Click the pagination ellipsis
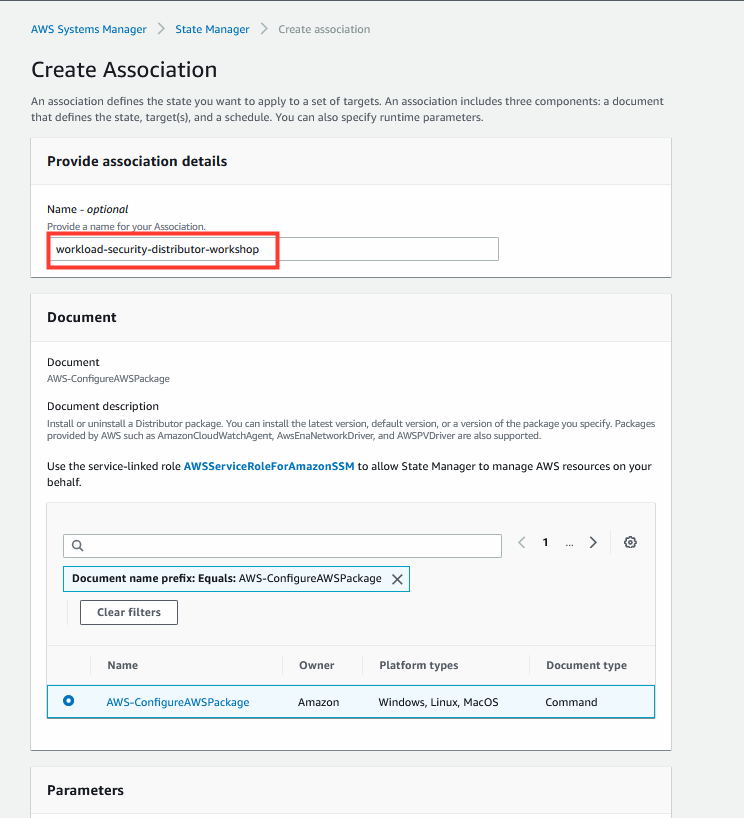744x818 pixels. coord(569,544)
